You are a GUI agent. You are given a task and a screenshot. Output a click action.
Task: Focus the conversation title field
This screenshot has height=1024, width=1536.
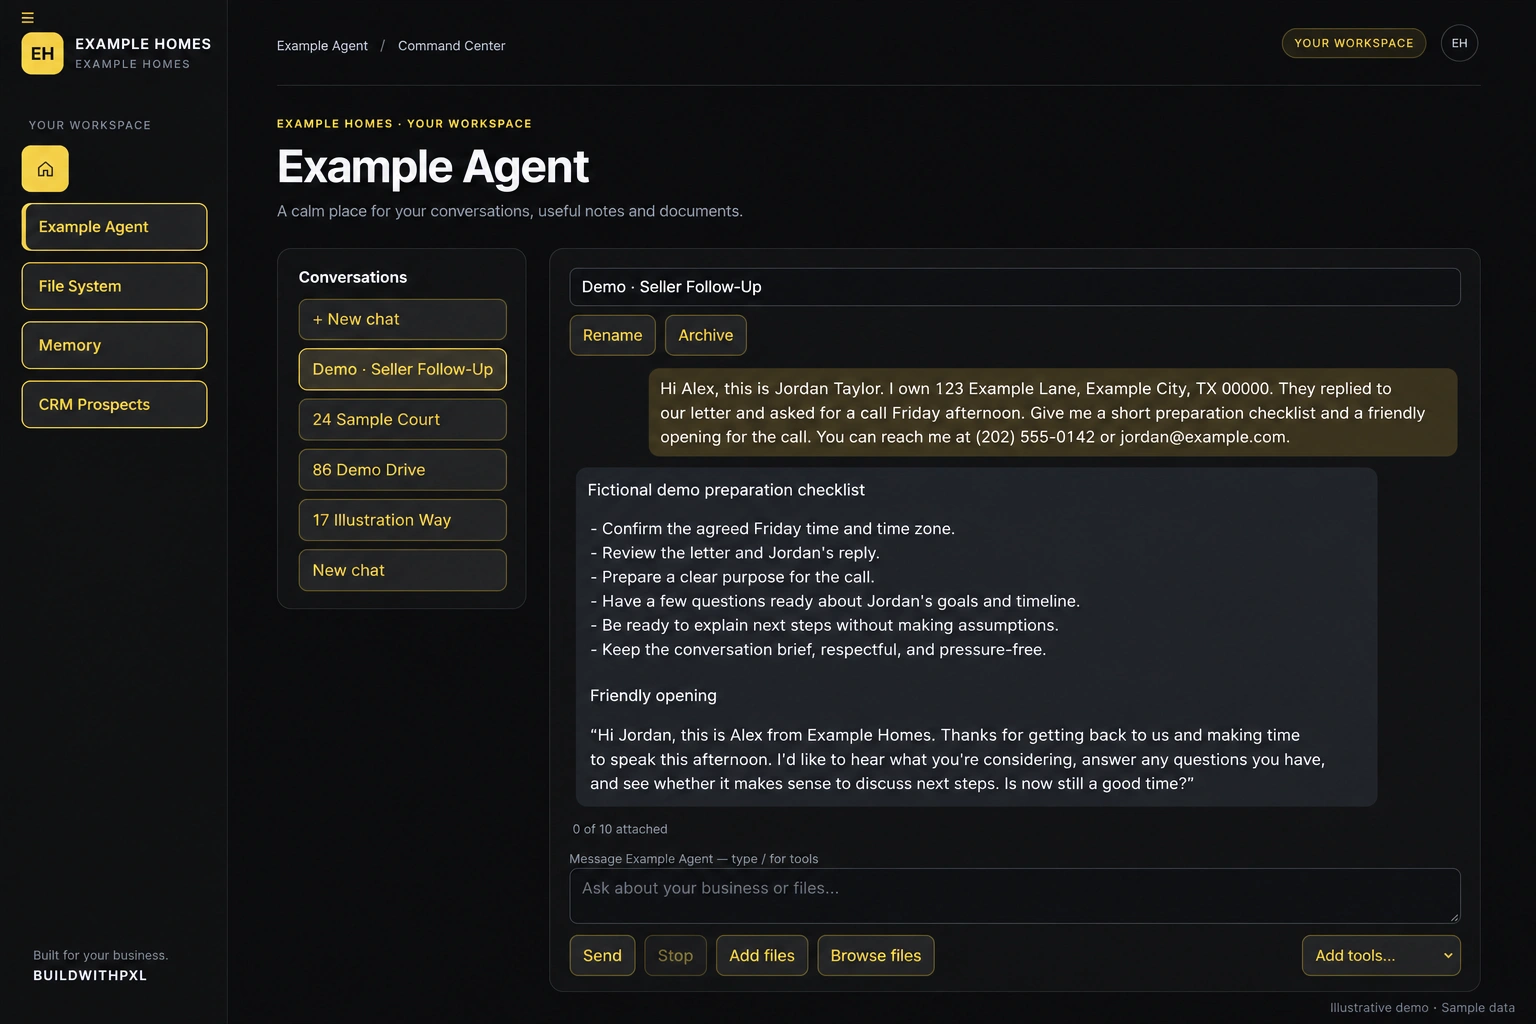point(1015,287)
